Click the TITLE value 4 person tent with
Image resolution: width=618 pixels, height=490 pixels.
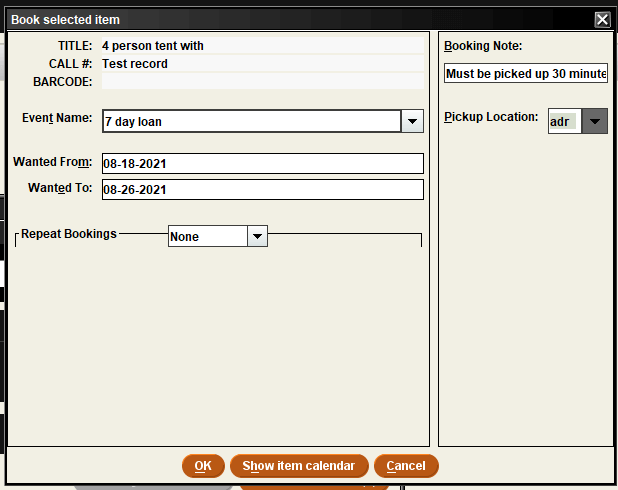[x=263, y=46]
